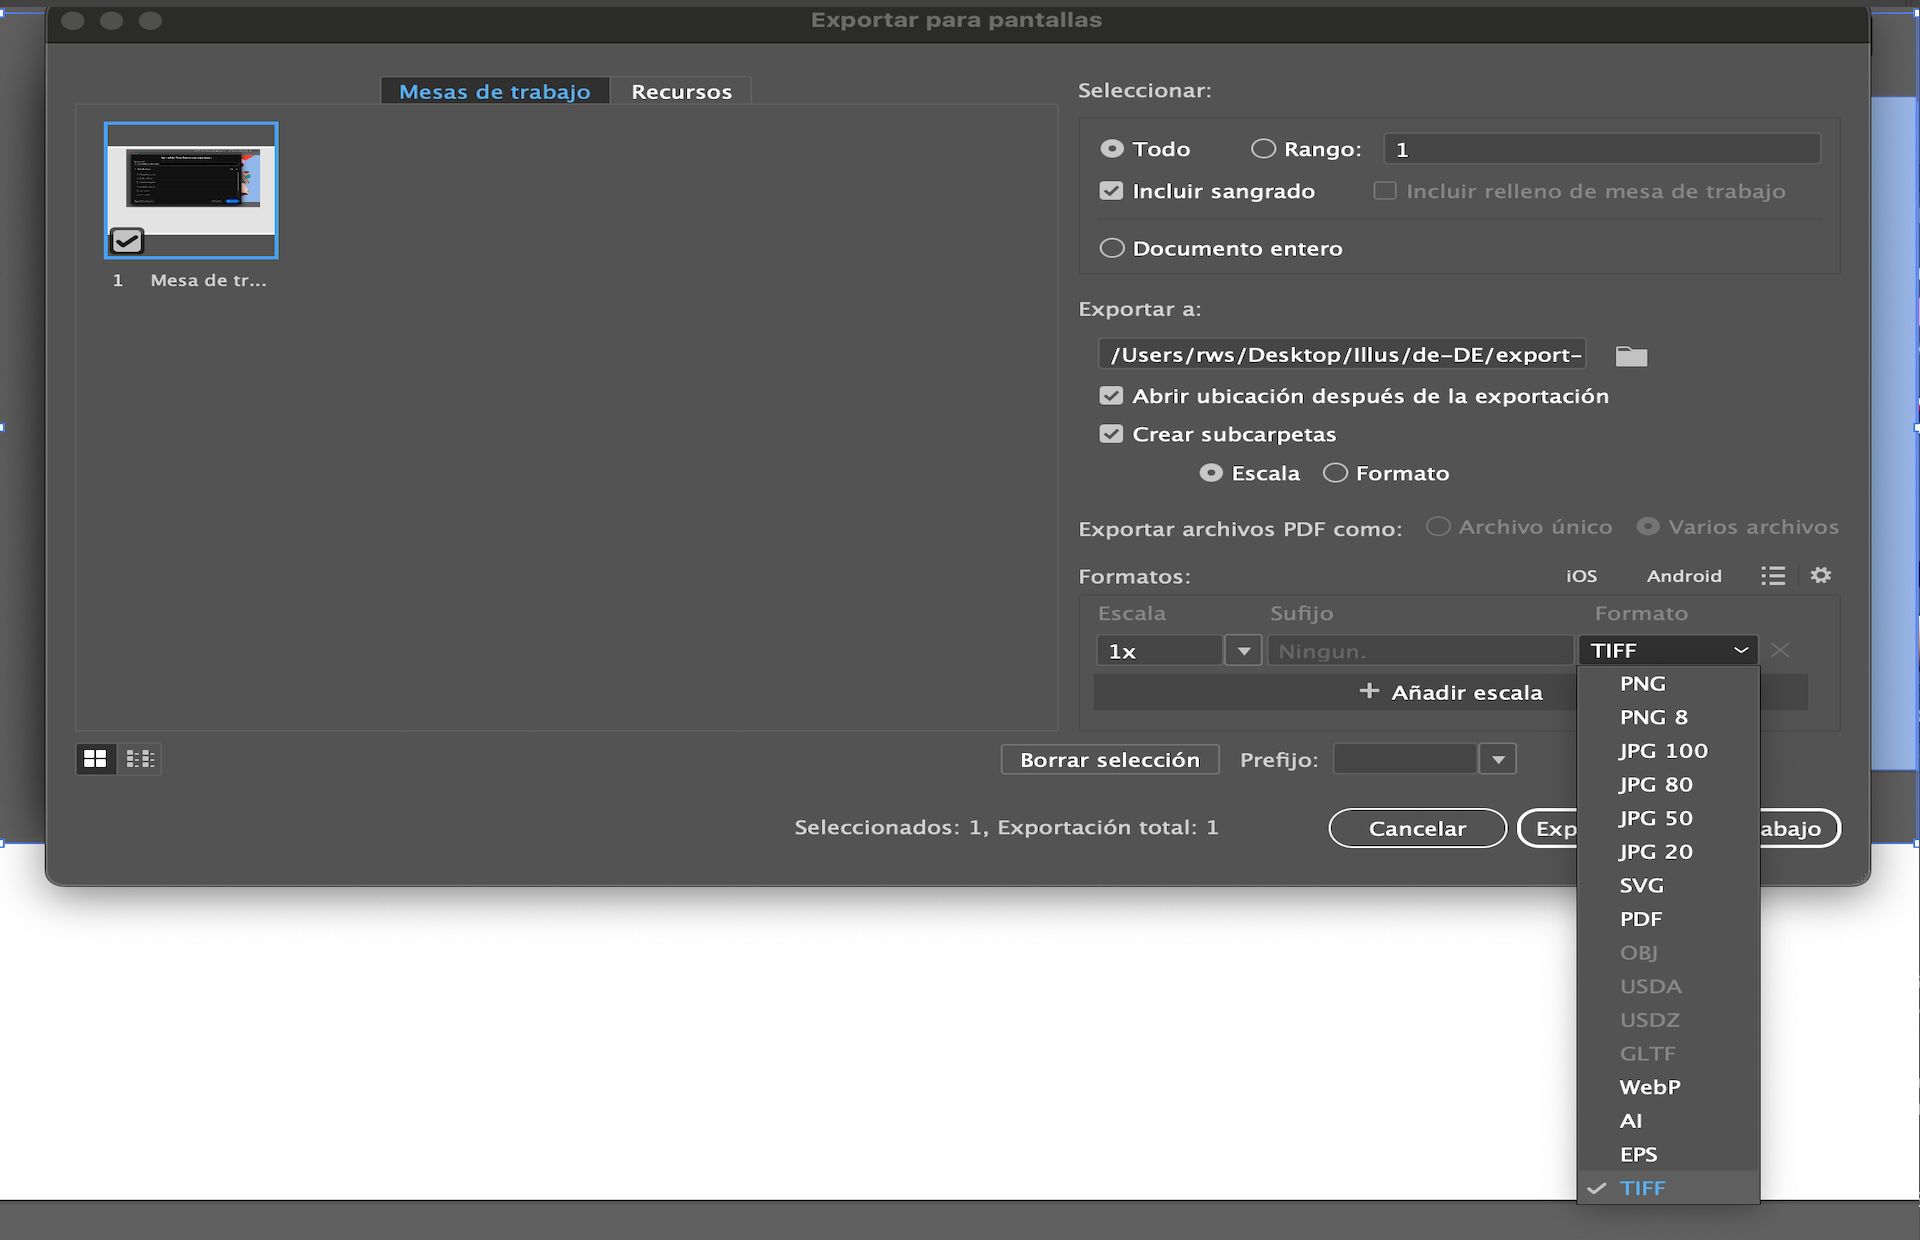Open the 1x escala dropdown
The width and height of the screenshot is (1920, 1240).
click(x=1243, y=650)
